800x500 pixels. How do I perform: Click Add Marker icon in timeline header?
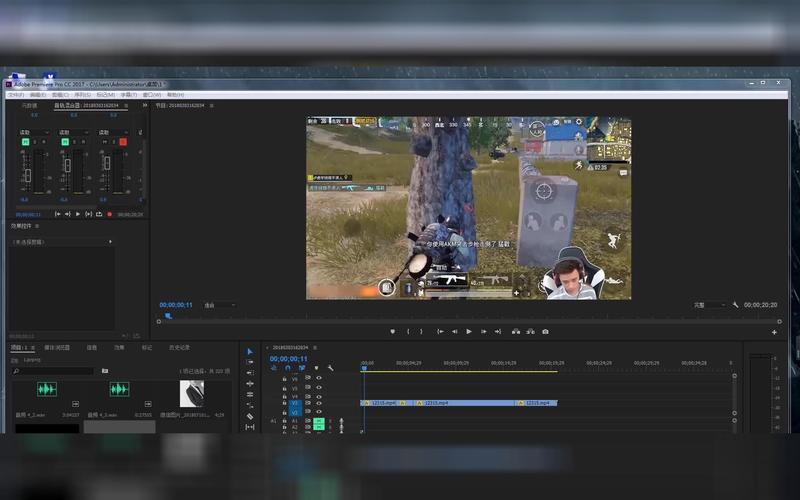point(316,368)
